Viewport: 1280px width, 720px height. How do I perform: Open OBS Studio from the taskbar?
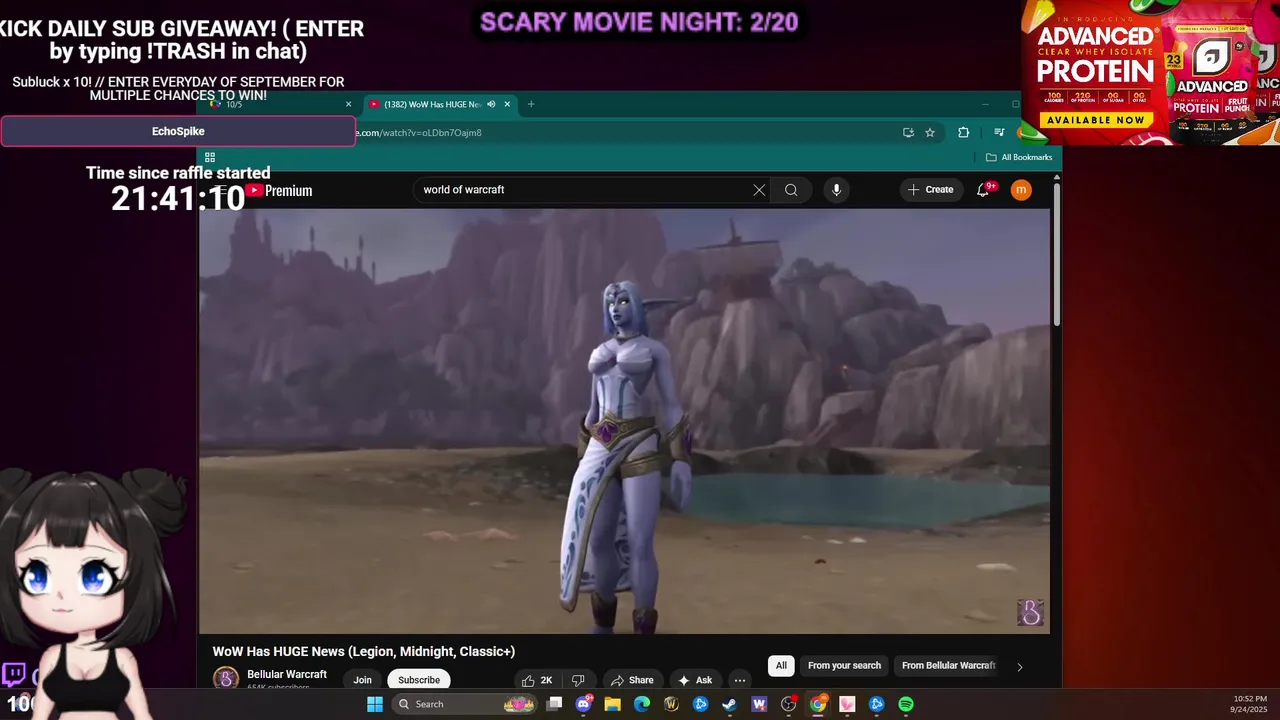click(788, 704)
